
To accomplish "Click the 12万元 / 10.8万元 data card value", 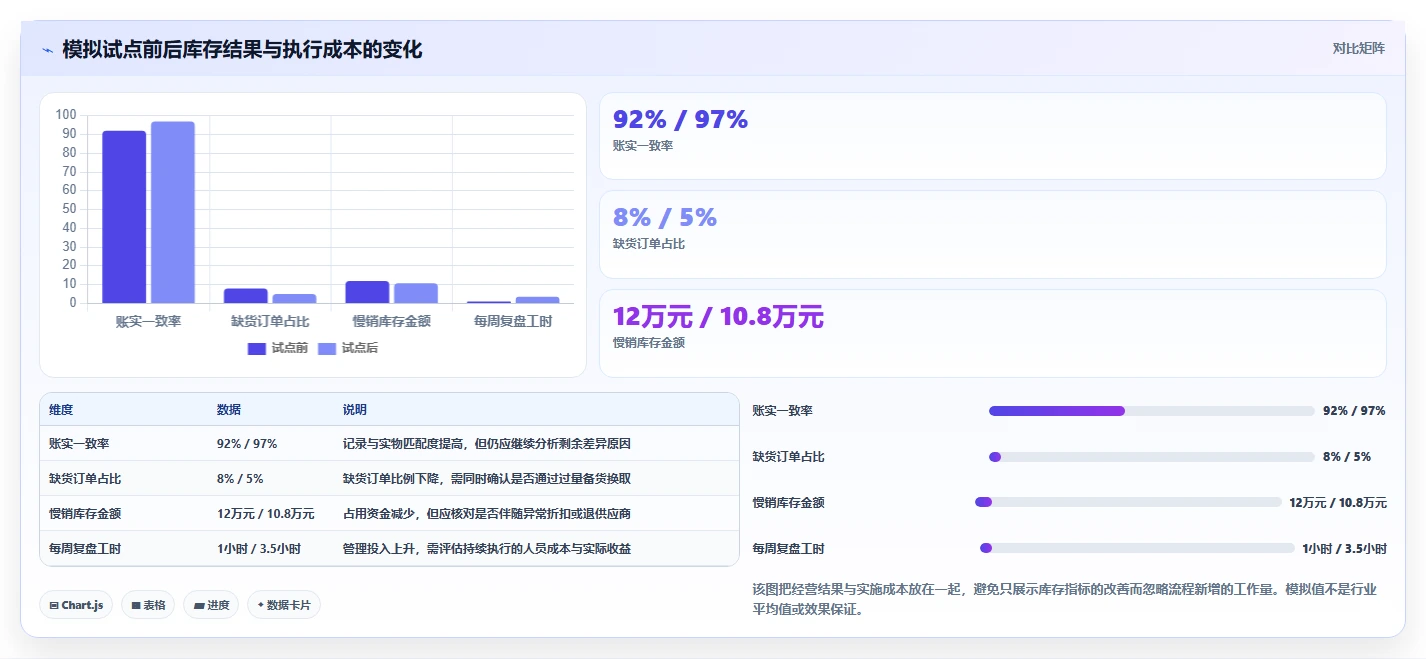I will (x=718, y=317).
